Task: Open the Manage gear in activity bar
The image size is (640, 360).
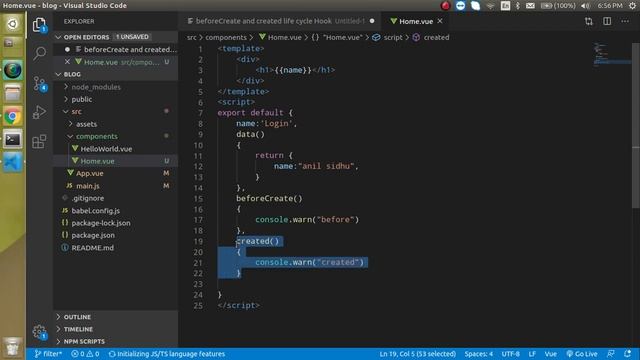Action: click(39, 331)
